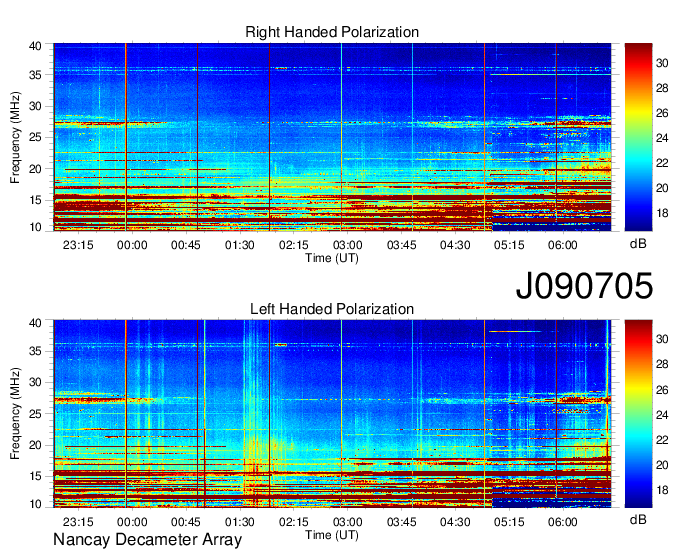Click the Right Handed Polarization spectrogram image
Screen dimensions: 680x552
point(332,137)
